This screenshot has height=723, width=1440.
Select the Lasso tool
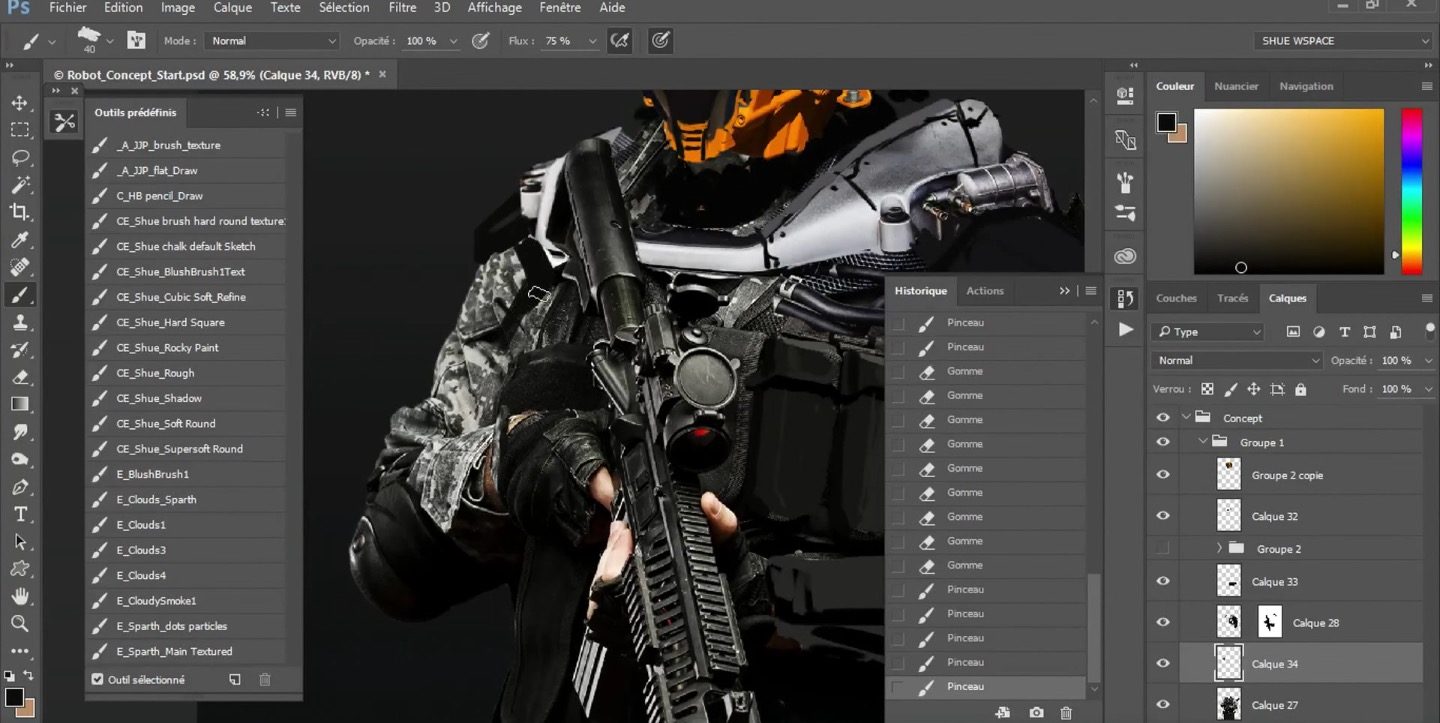pyautogui.click(x=19, y=157)
